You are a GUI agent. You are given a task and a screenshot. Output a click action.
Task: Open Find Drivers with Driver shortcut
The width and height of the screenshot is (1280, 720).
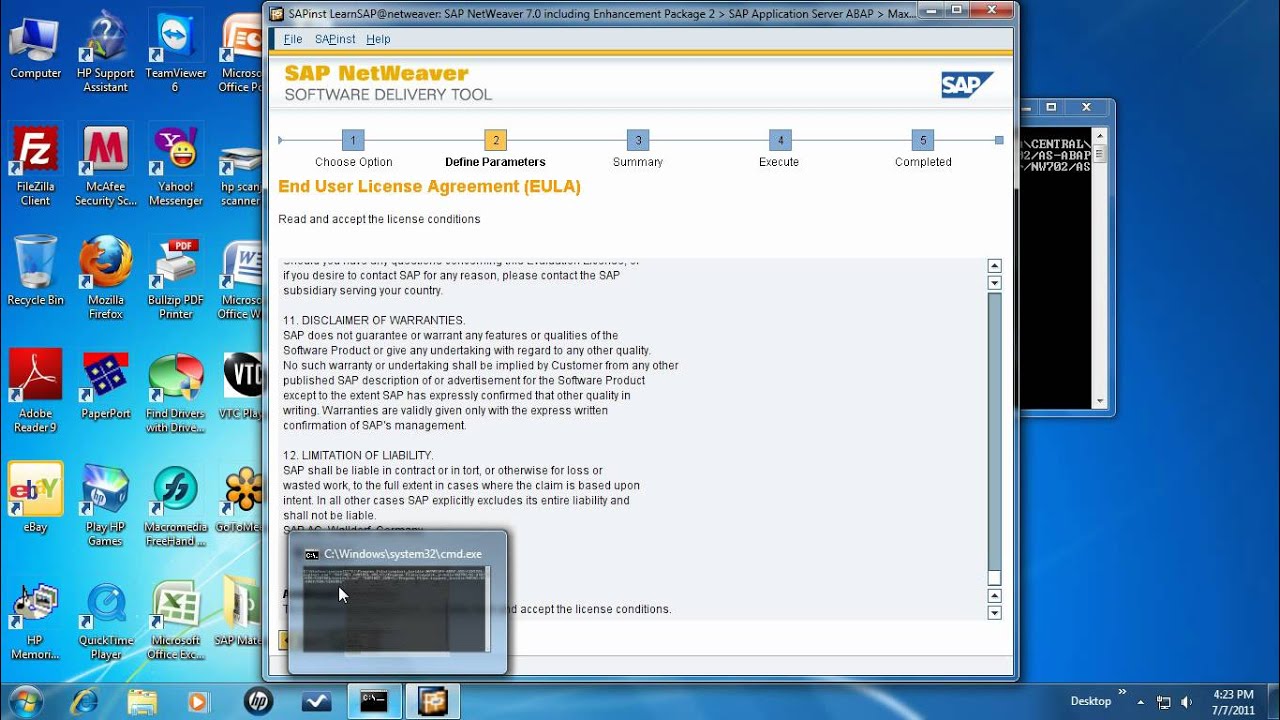click(175, 392)
